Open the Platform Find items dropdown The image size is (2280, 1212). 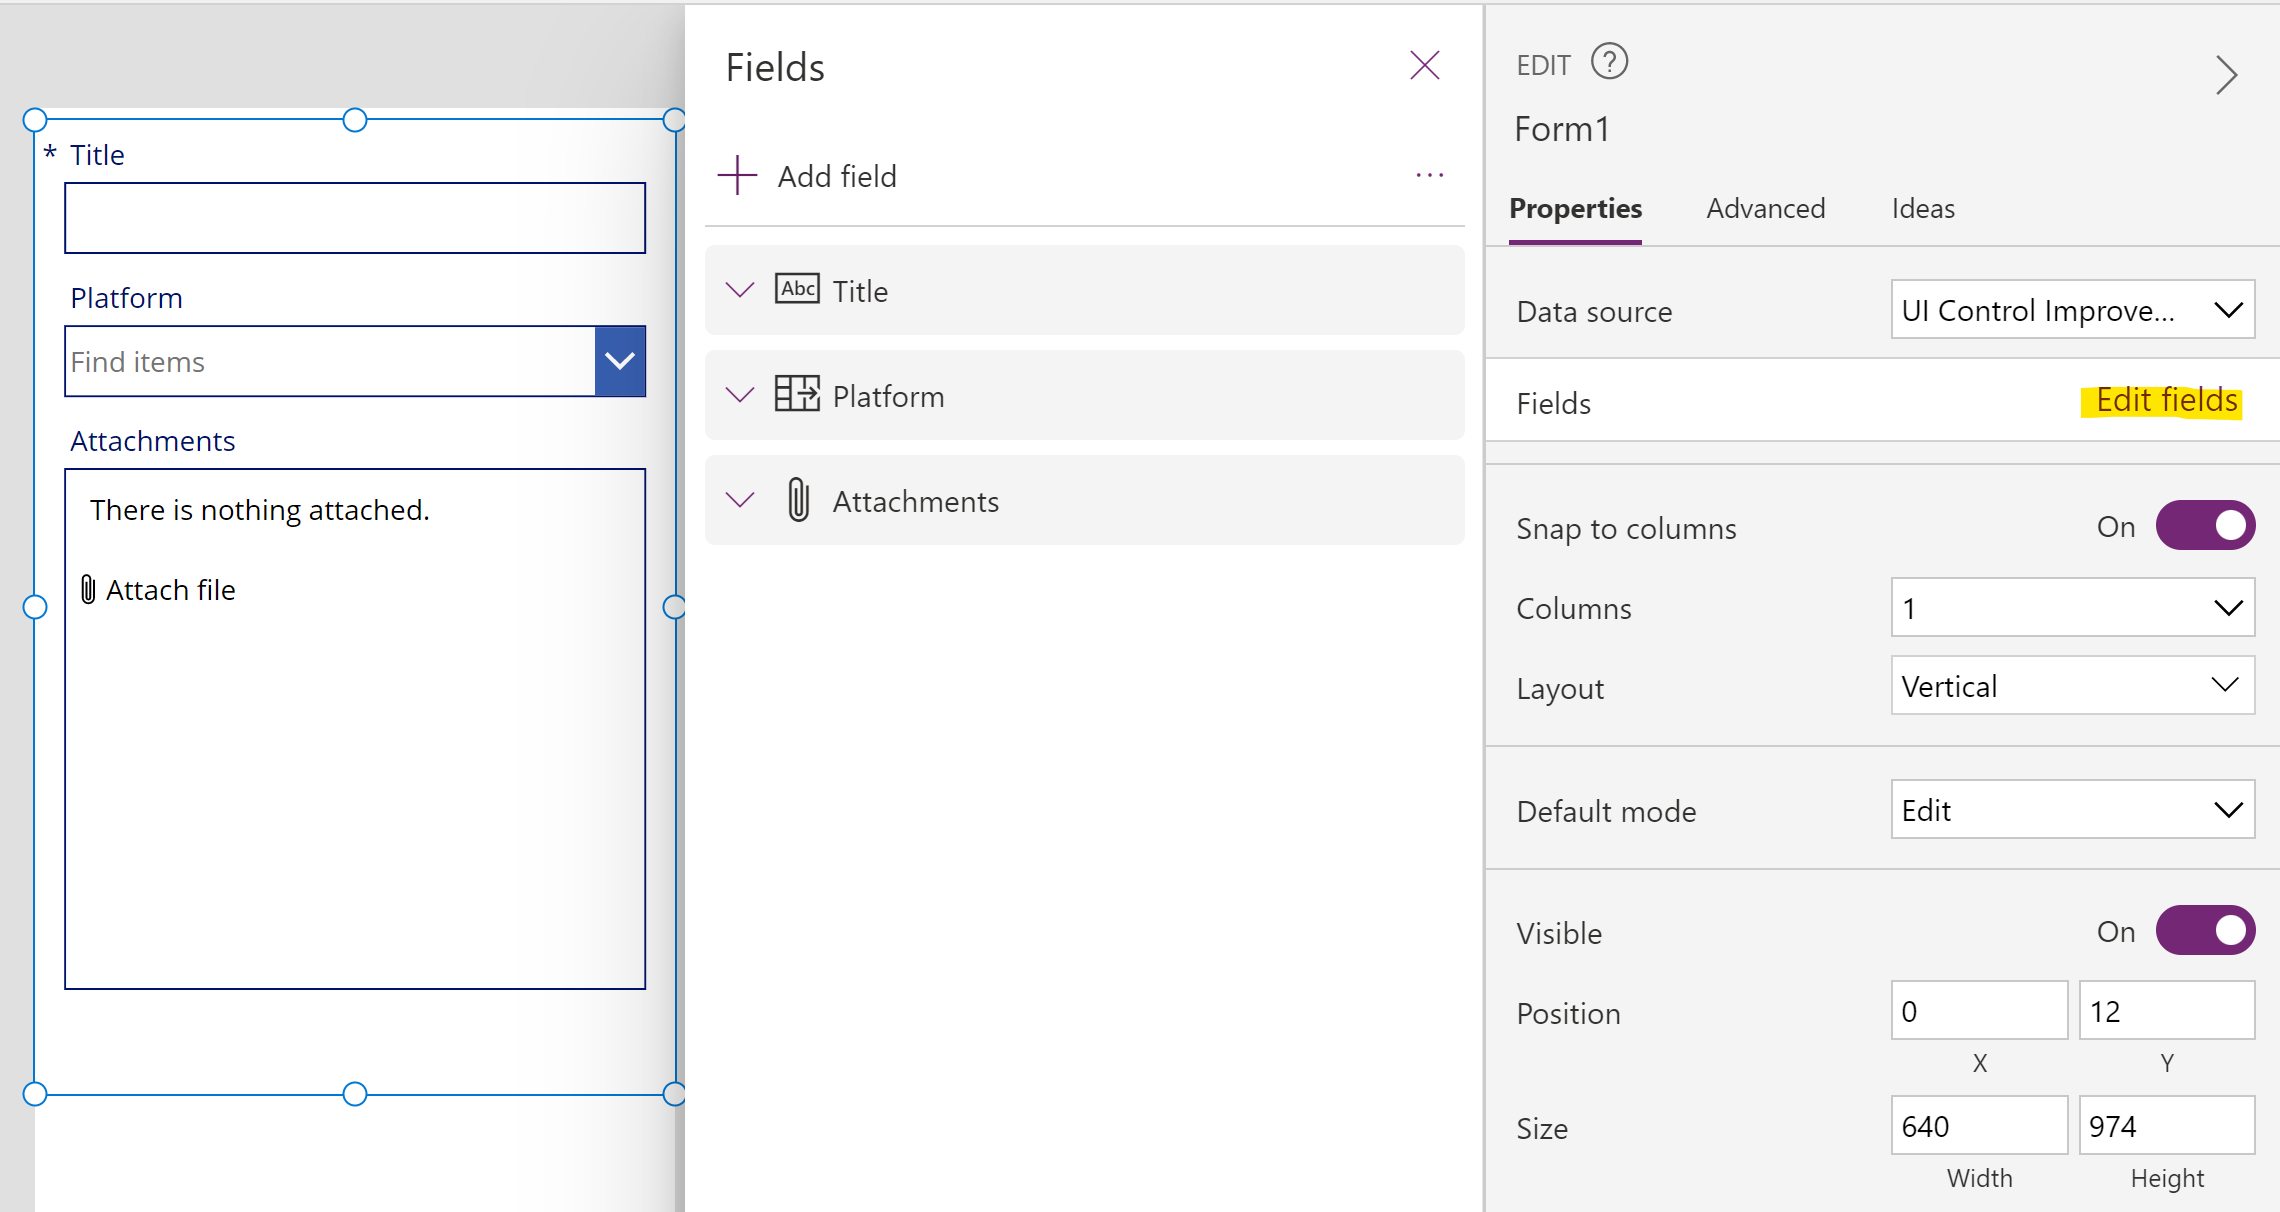(620, 361)
